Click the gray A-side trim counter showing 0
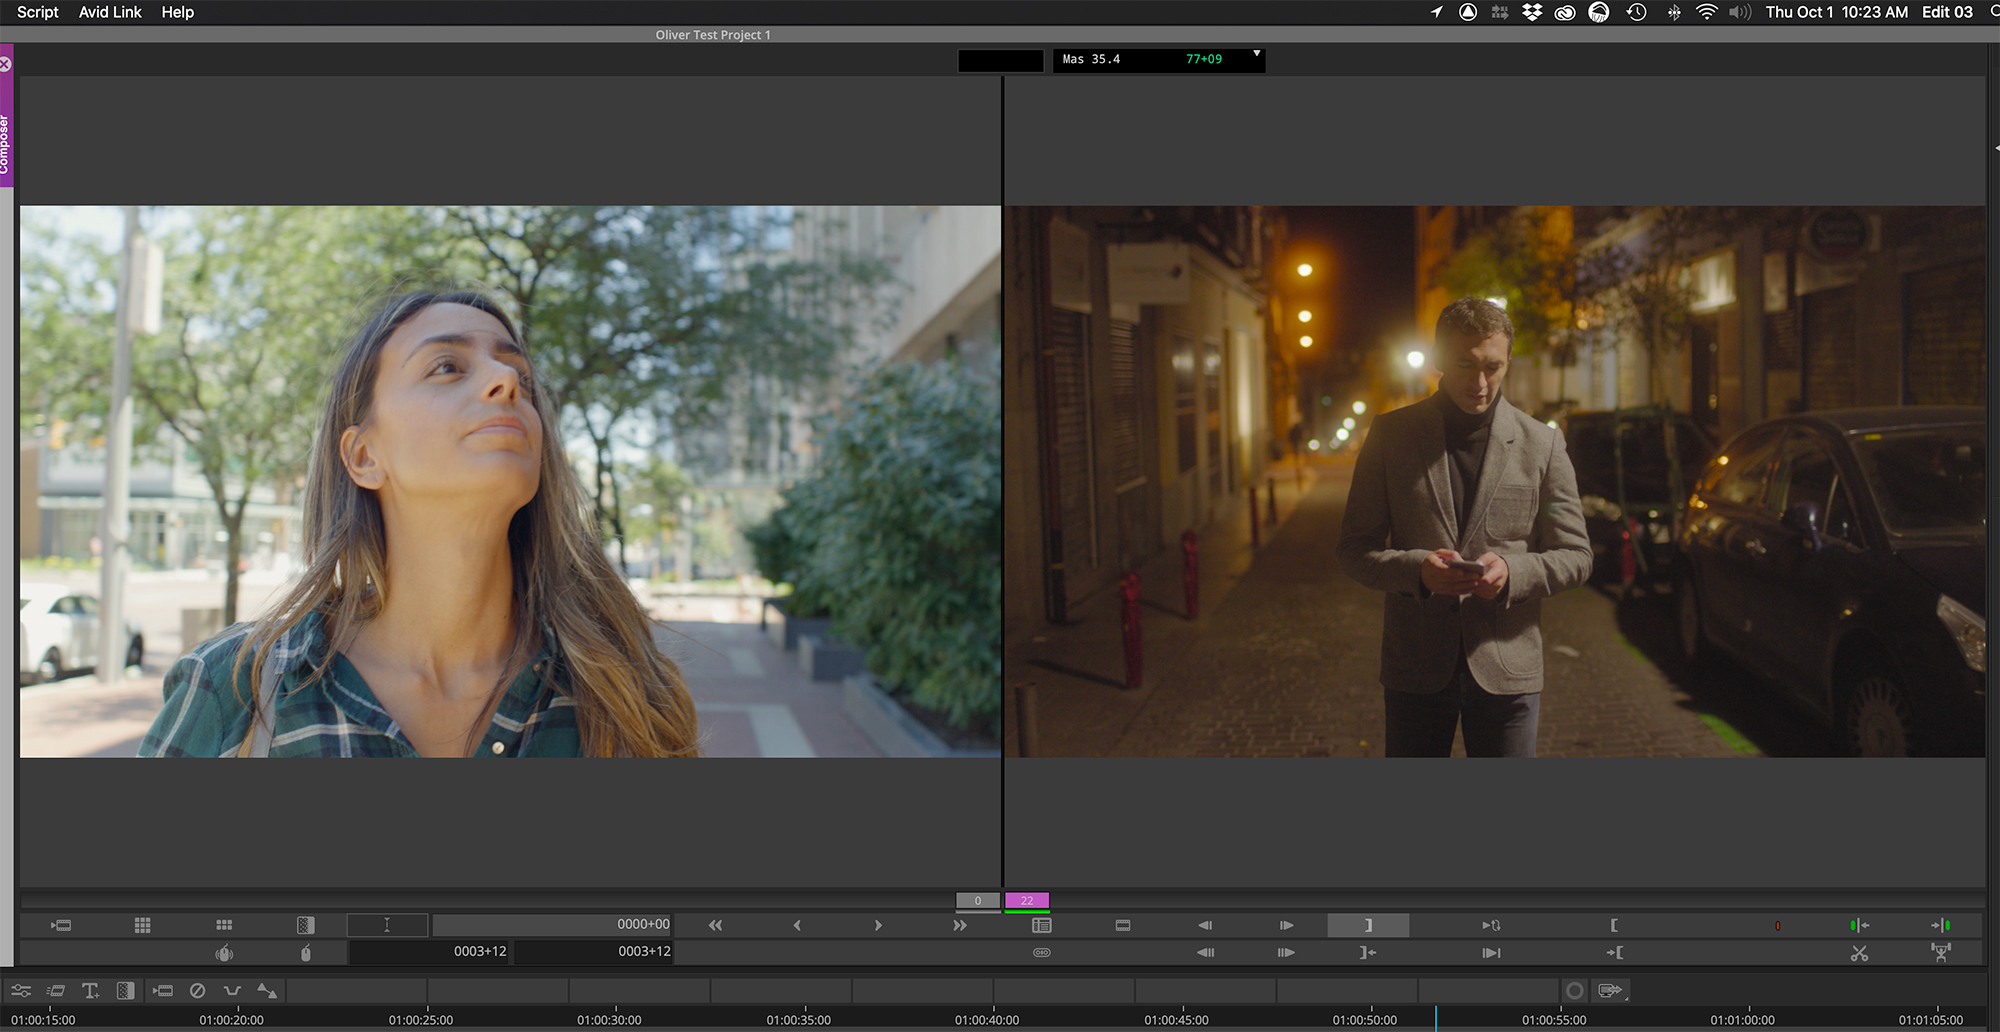Viewport: 2000px width, 1032px height. click(978, 900)
